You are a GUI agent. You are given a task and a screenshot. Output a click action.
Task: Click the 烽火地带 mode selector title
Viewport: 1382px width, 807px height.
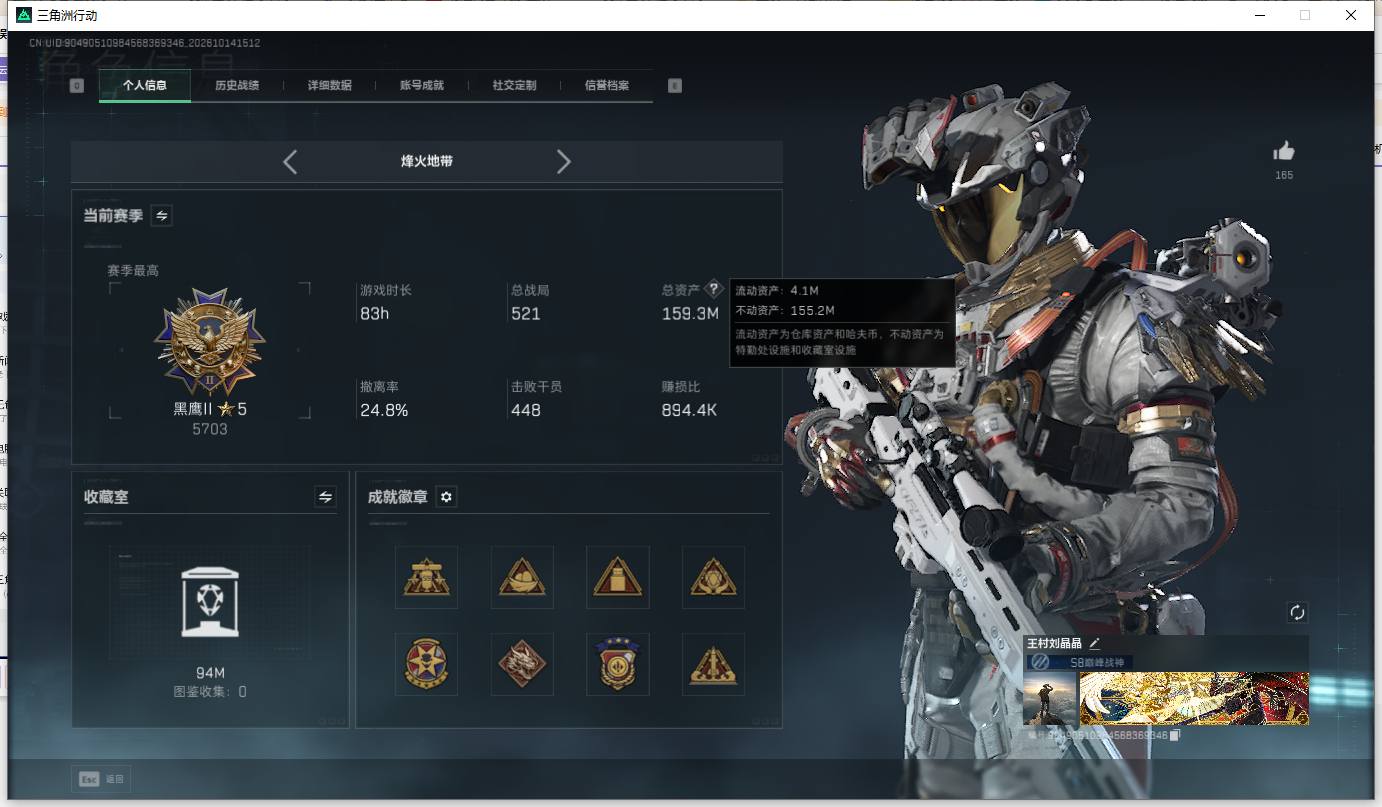(x=427, y=161)
